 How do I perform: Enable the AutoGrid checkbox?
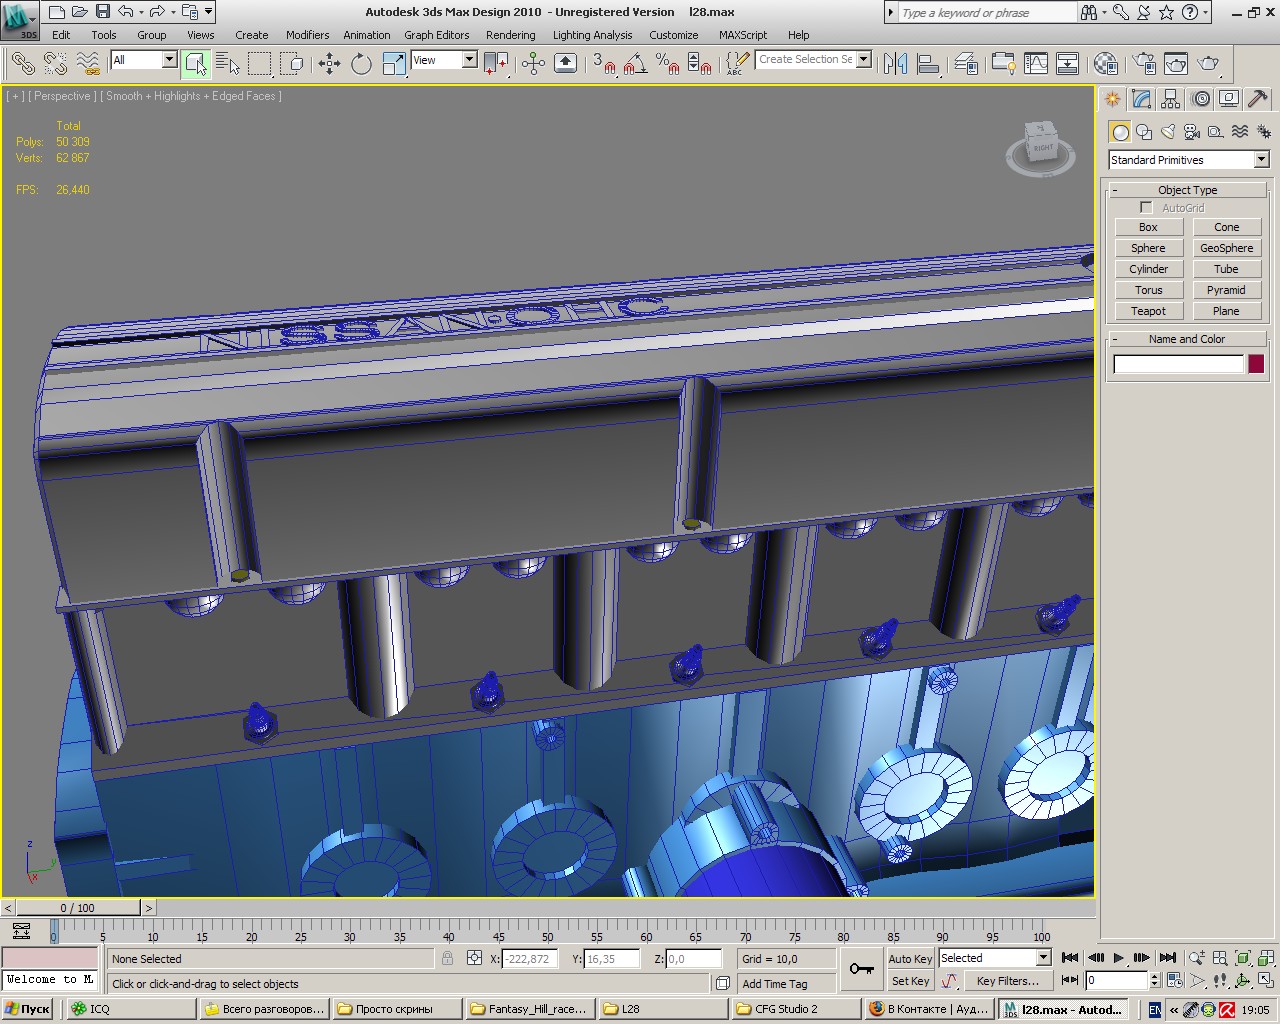click(1146, 208)
